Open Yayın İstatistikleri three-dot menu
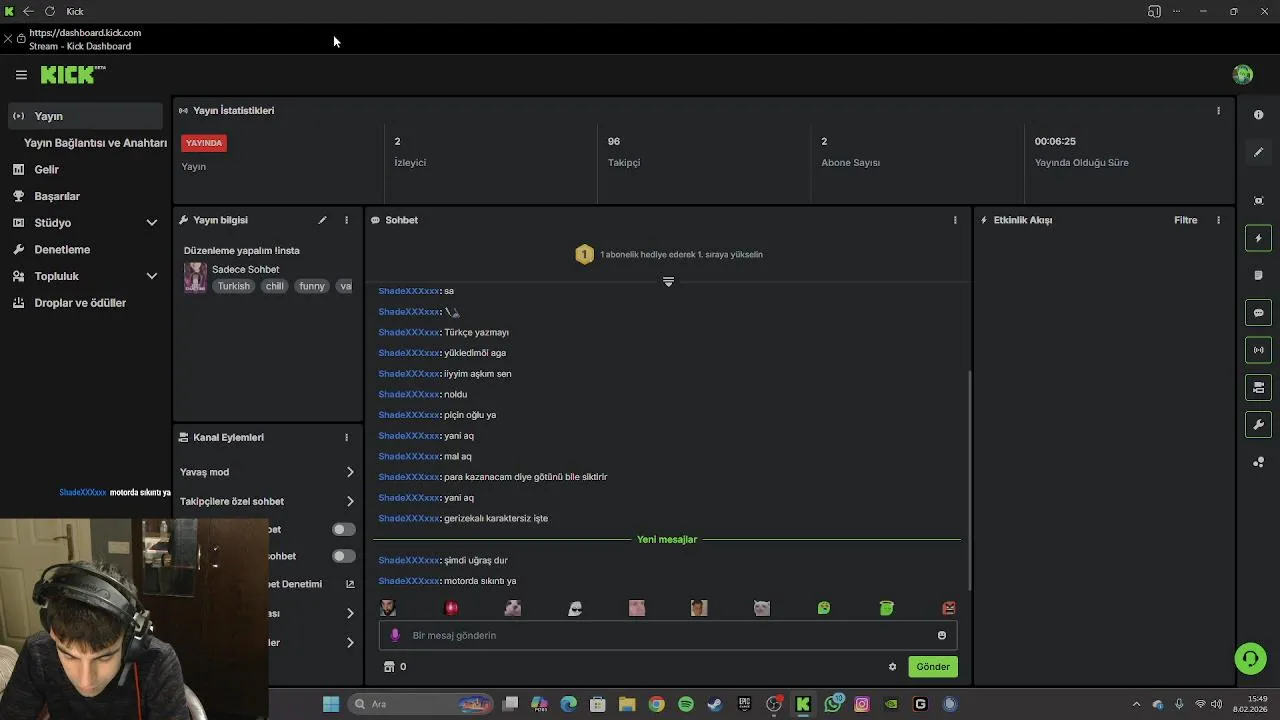 [1218, 111]
